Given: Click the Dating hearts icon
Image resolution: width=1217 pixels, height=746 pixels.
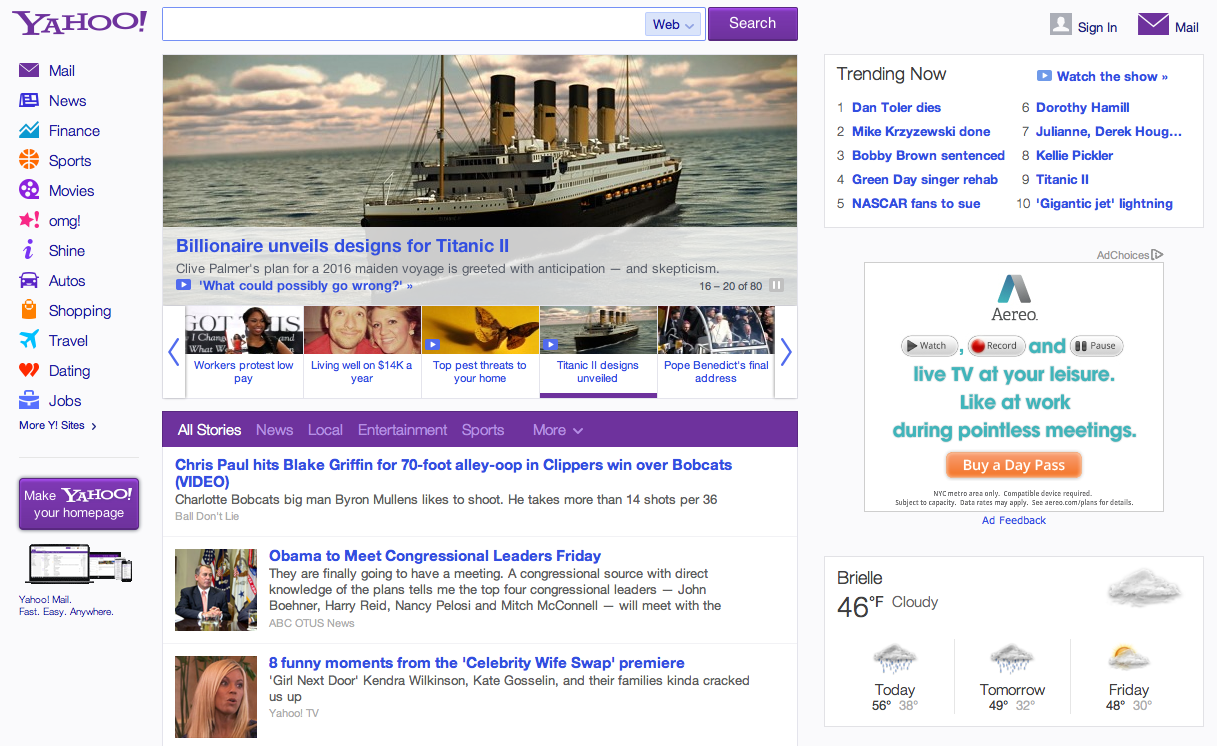Looking at the screenshot, I should [29, 371].
